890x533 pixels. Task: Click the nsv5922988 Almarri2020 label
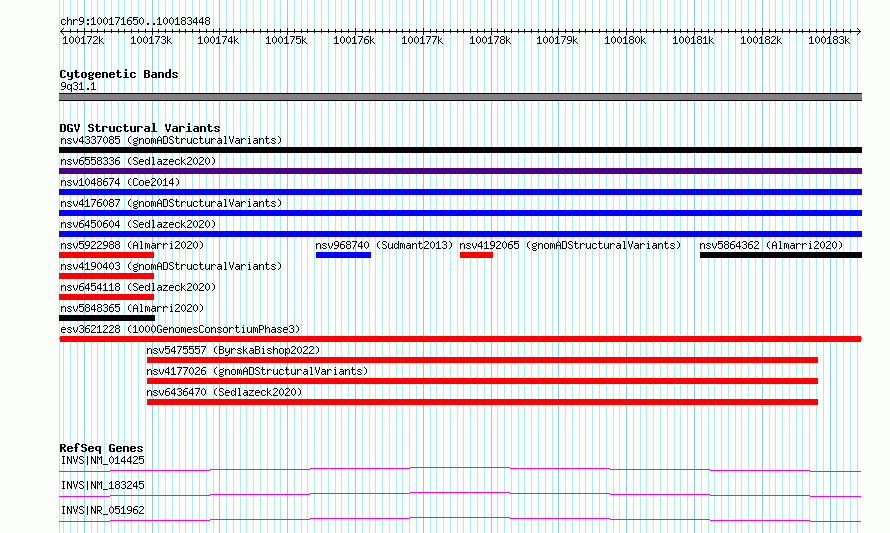coord(132,245)
